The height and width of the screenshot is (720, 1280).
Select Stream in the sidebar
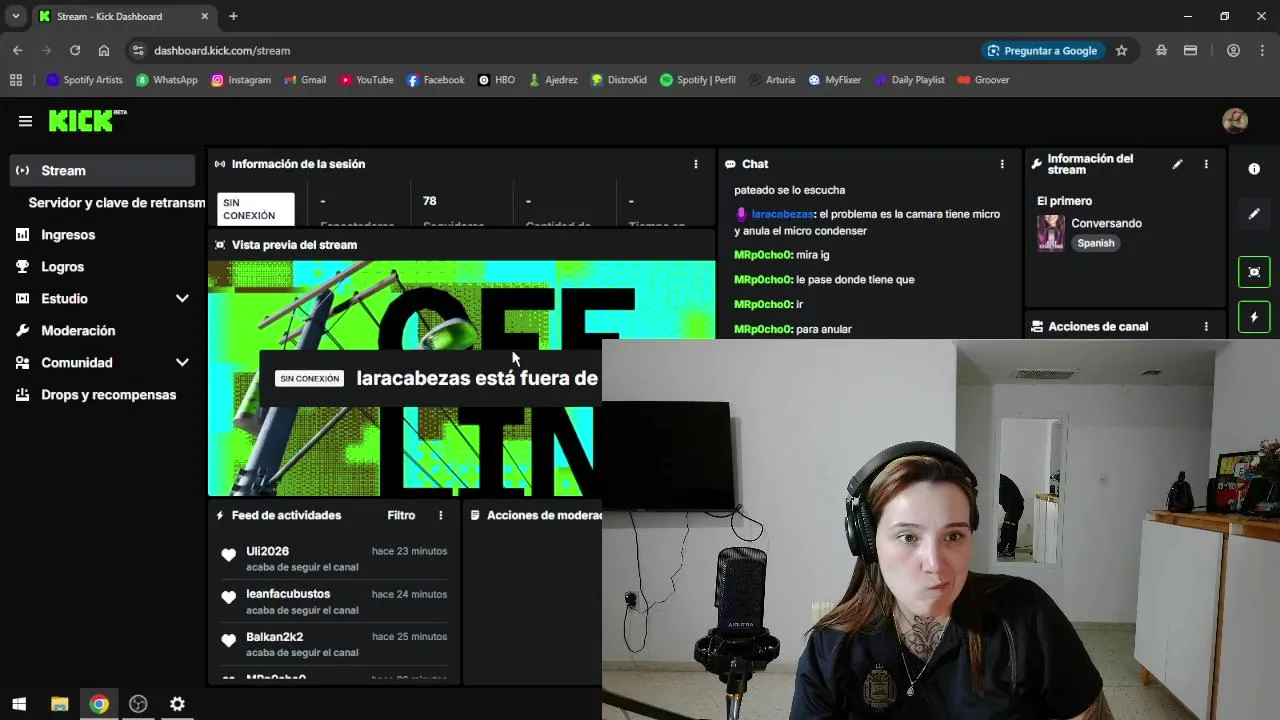point(102,171)
